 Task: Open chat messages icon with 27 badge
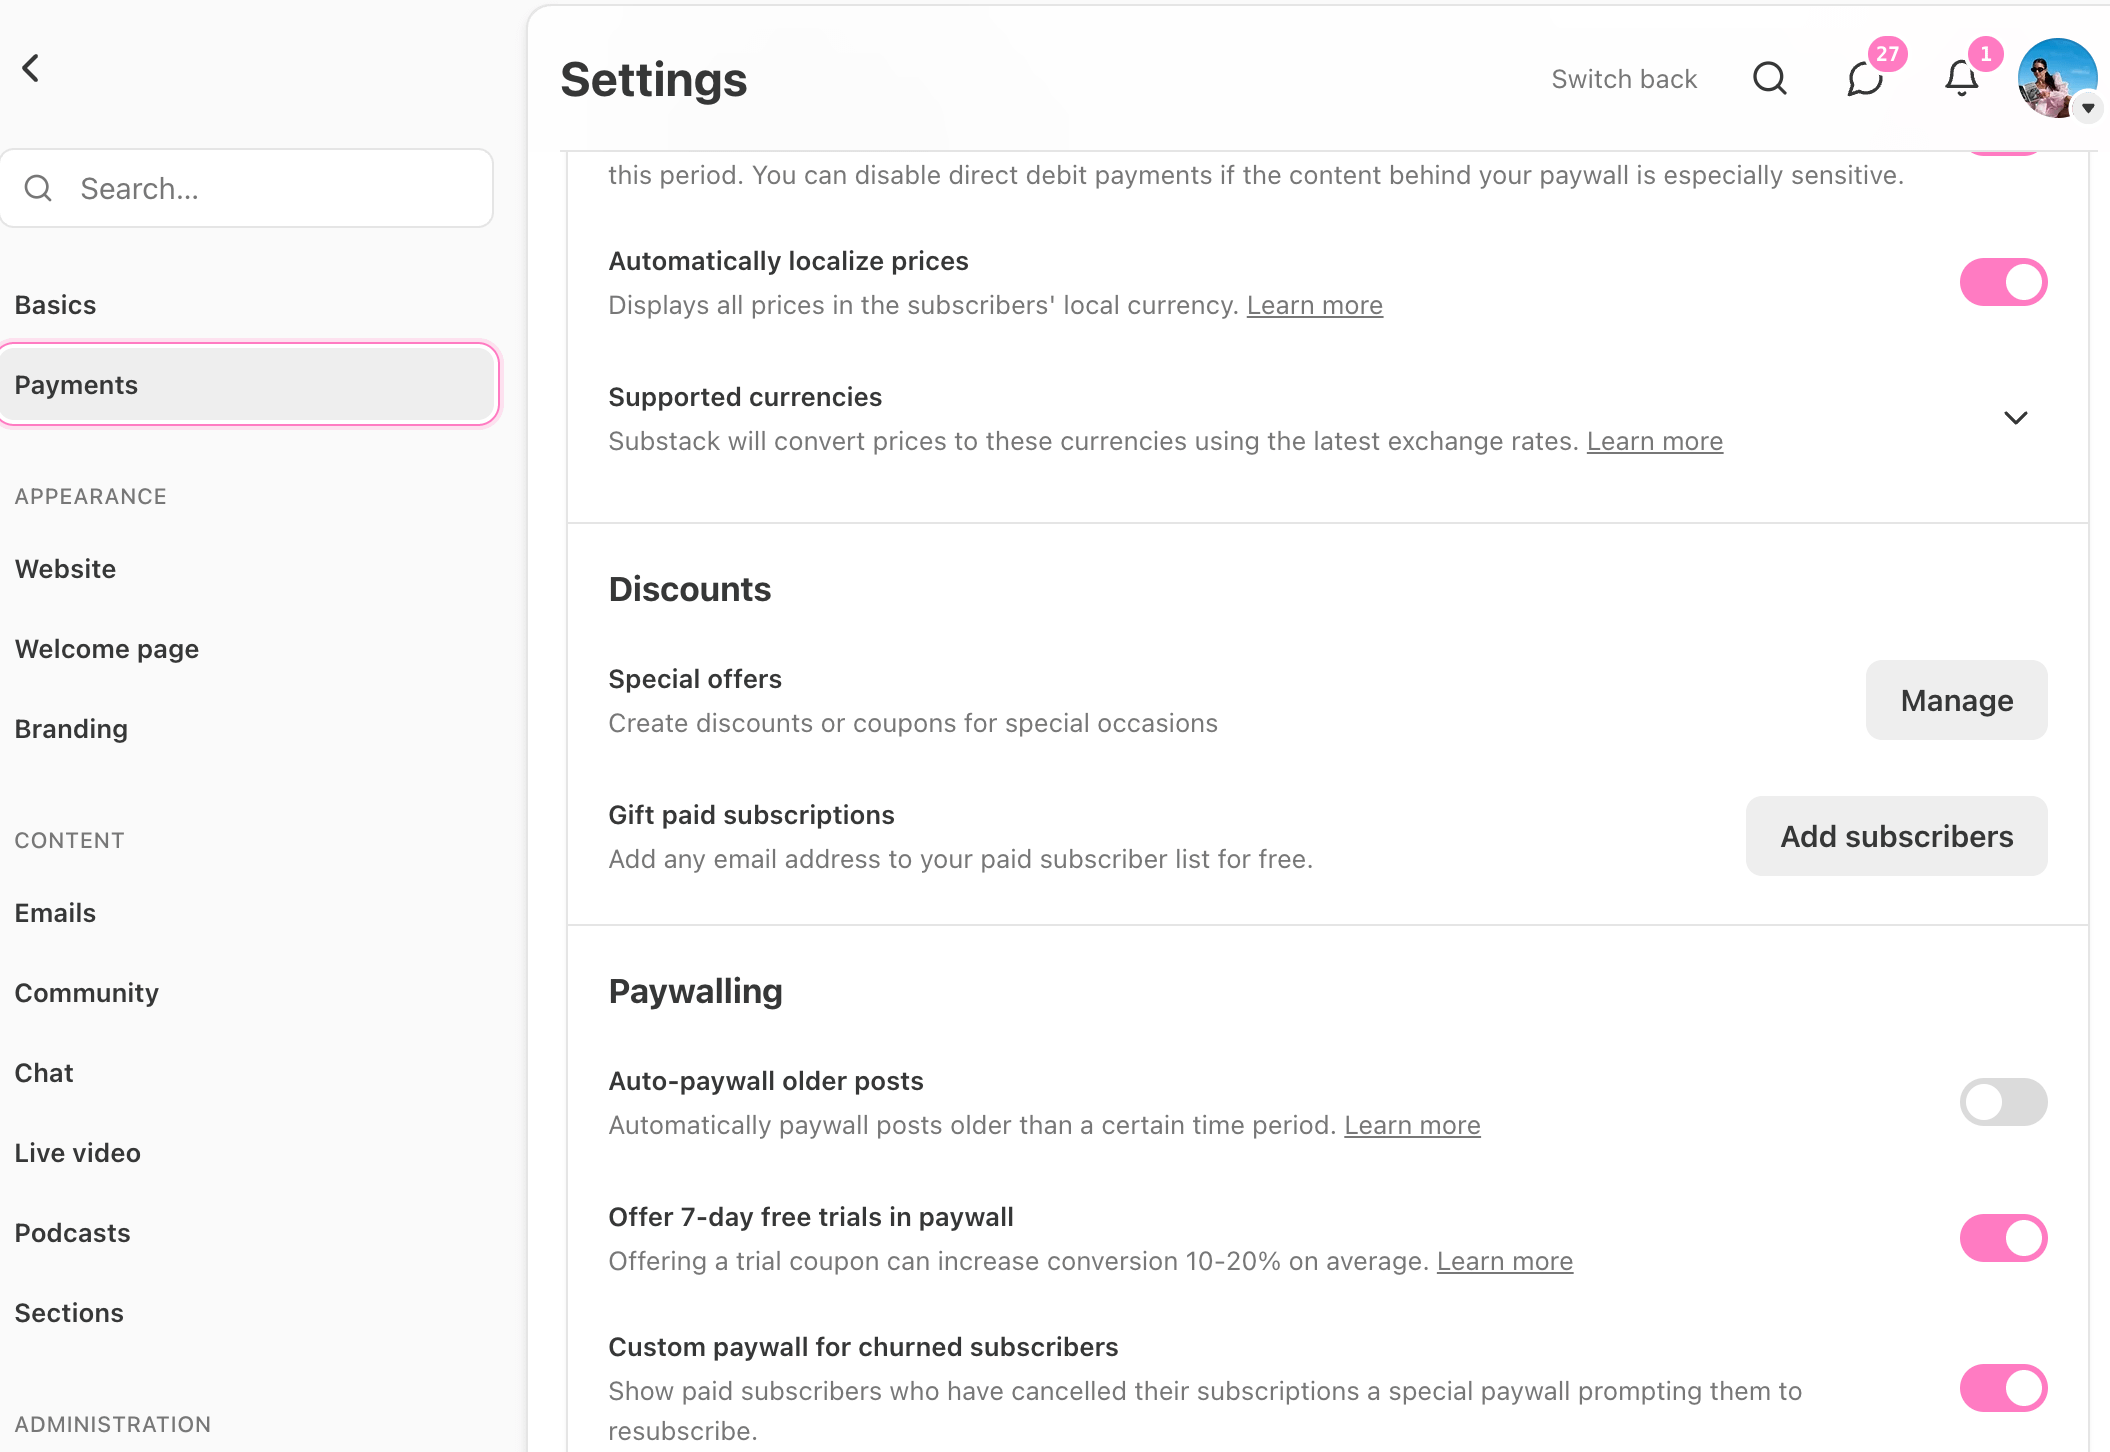pos(1864,78)
